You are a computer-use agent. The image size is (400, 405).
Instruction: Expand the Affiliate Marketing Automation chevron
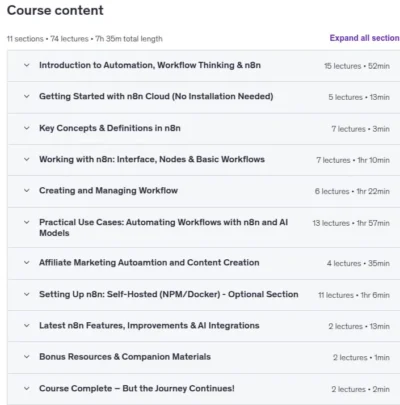coord(27,263)
